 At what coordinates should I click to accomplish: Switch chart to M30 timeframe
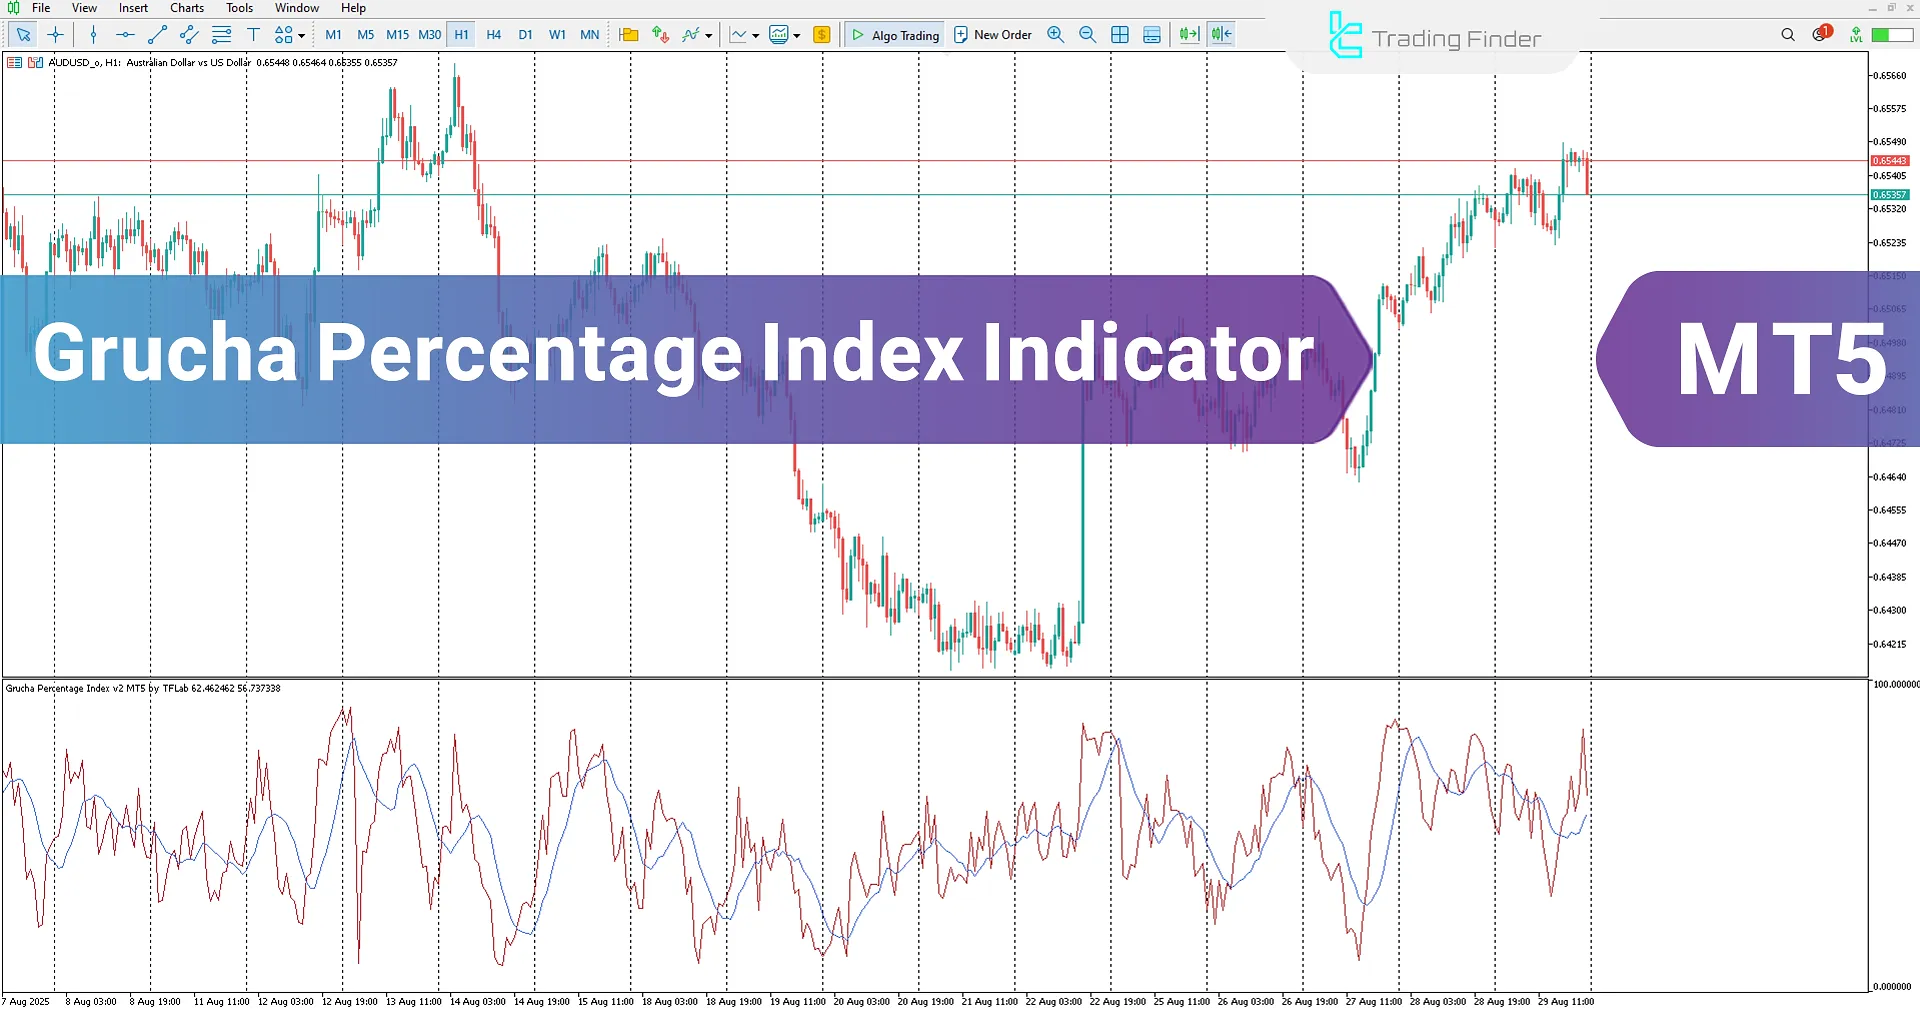(430, 35)
